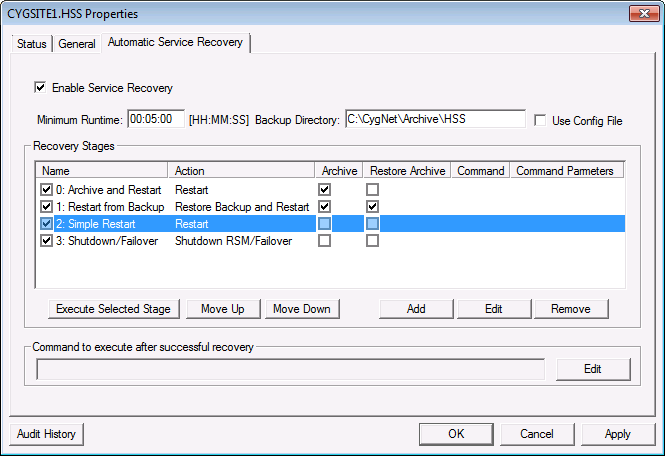Click the Command Parmeters column header
This screenshot has width=665, height=456.
point(567,171)
